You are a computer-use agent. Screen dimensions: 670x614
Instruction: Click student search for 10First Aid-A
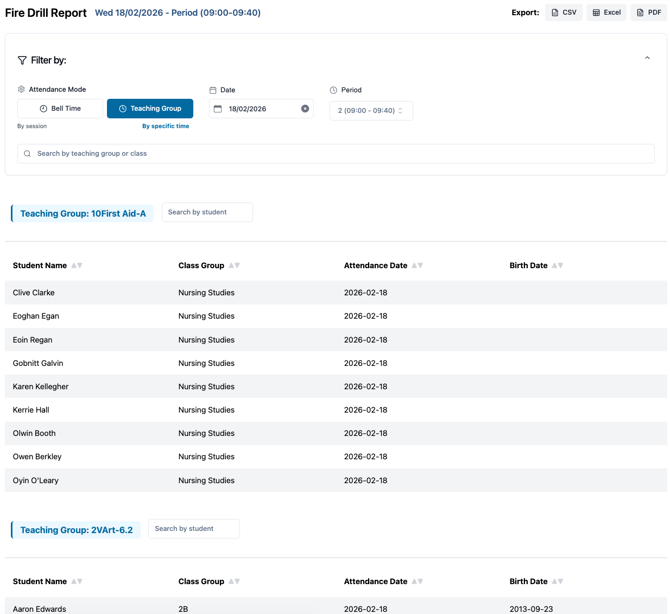[207, 212]
